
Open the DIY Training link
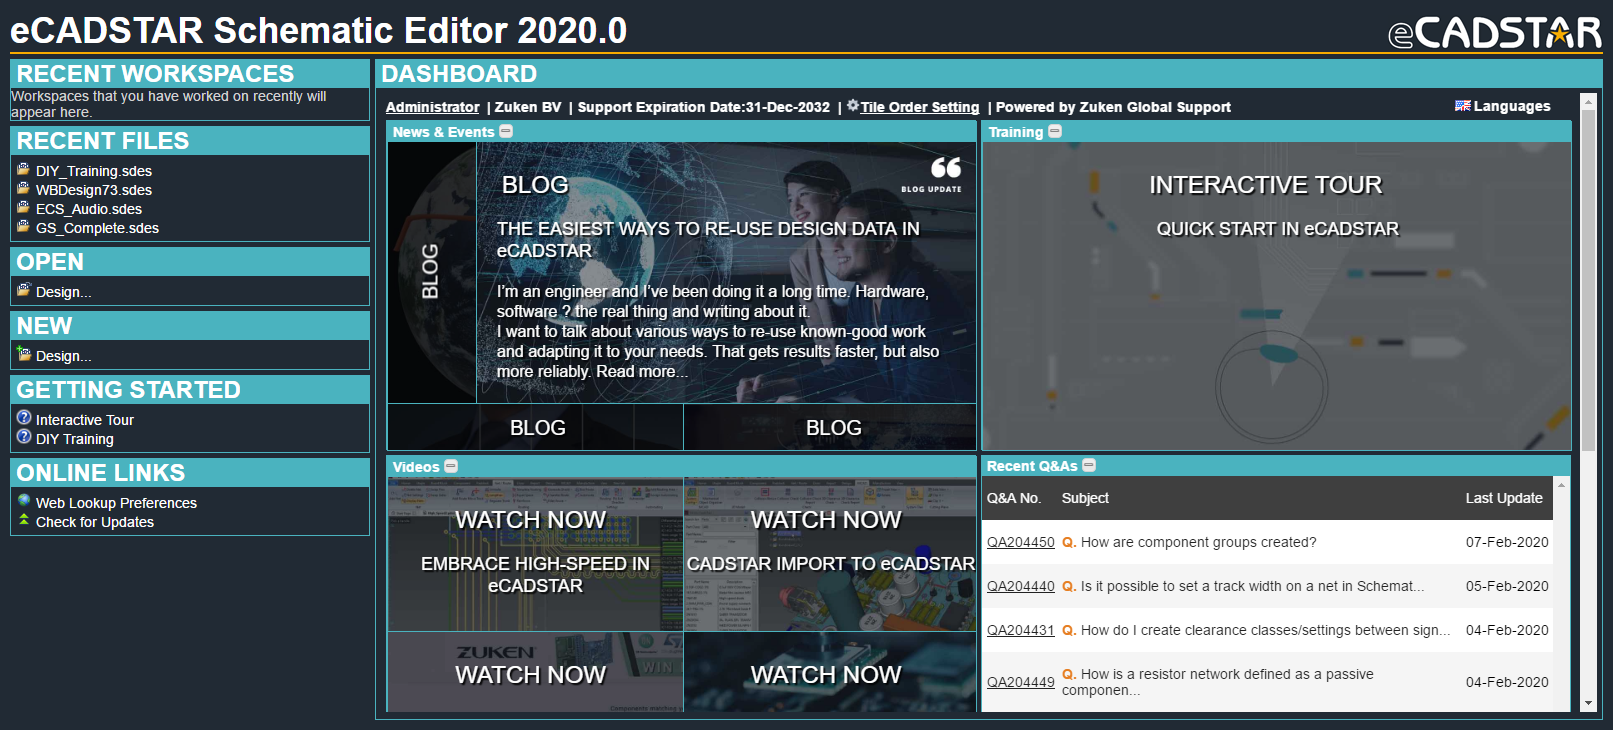75,439
